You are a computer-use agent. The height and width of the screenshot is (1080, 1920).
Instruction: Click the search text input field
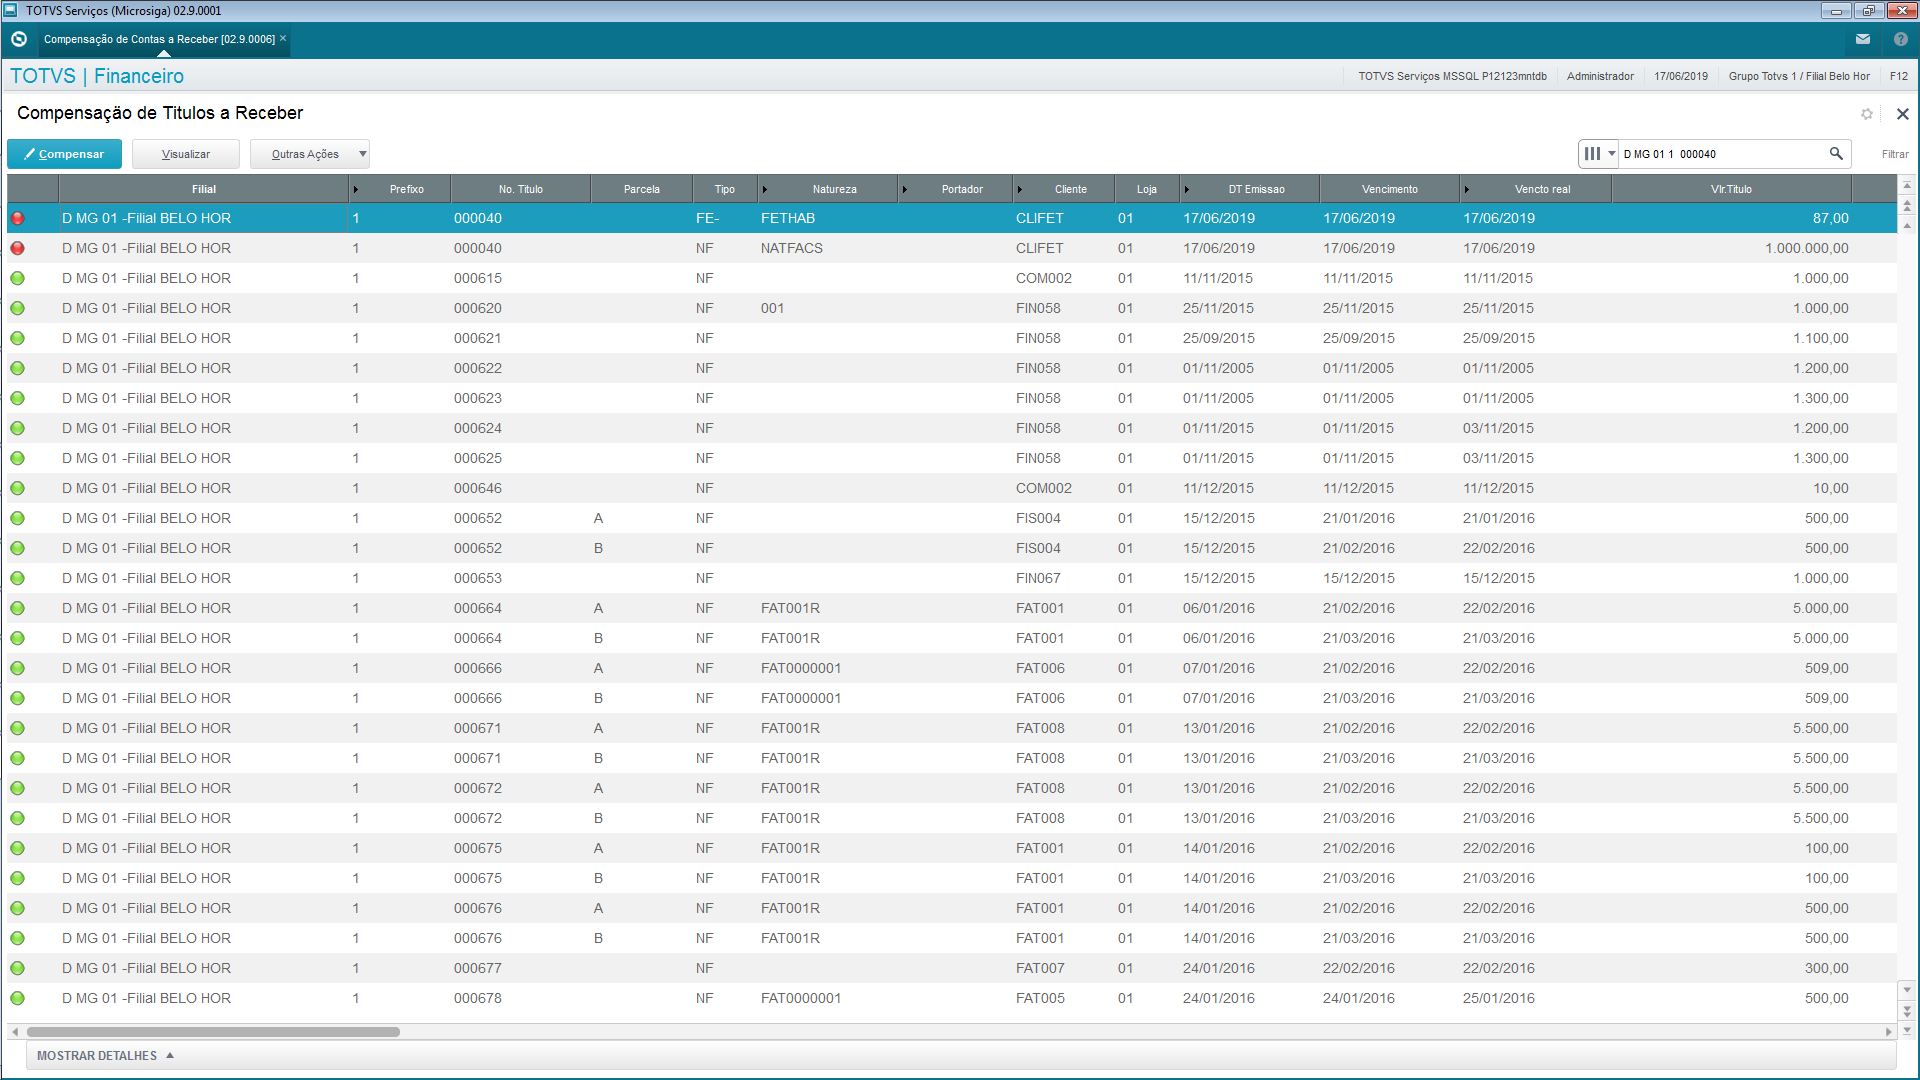(1720, 154)
